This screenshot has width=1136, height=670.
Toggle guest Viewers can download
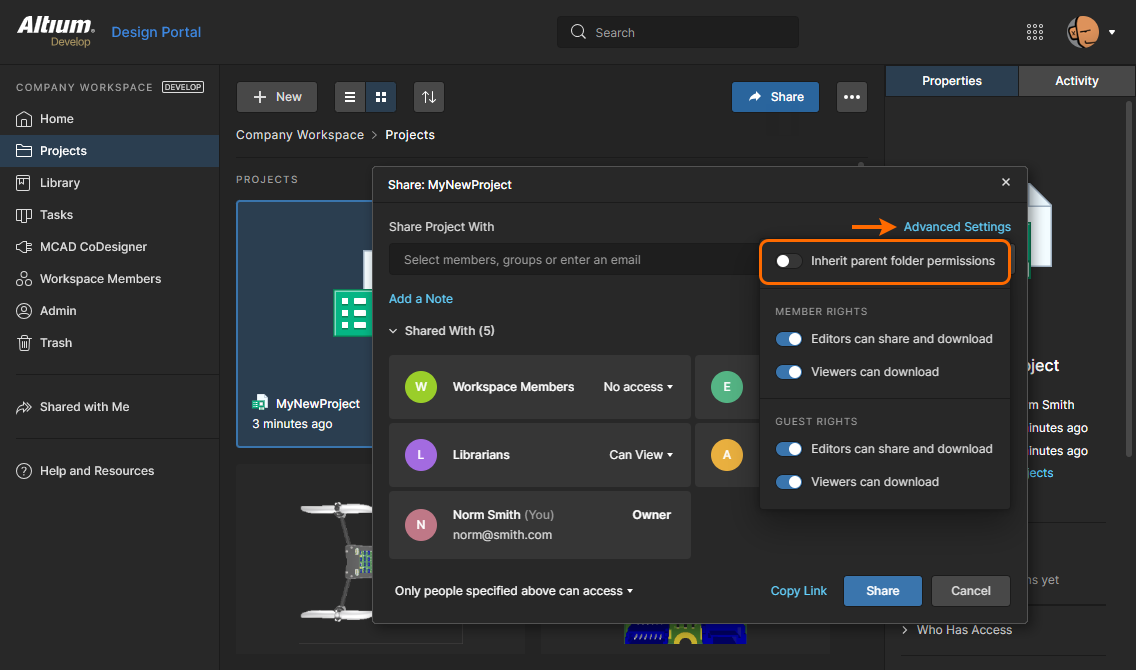point(788,482)
